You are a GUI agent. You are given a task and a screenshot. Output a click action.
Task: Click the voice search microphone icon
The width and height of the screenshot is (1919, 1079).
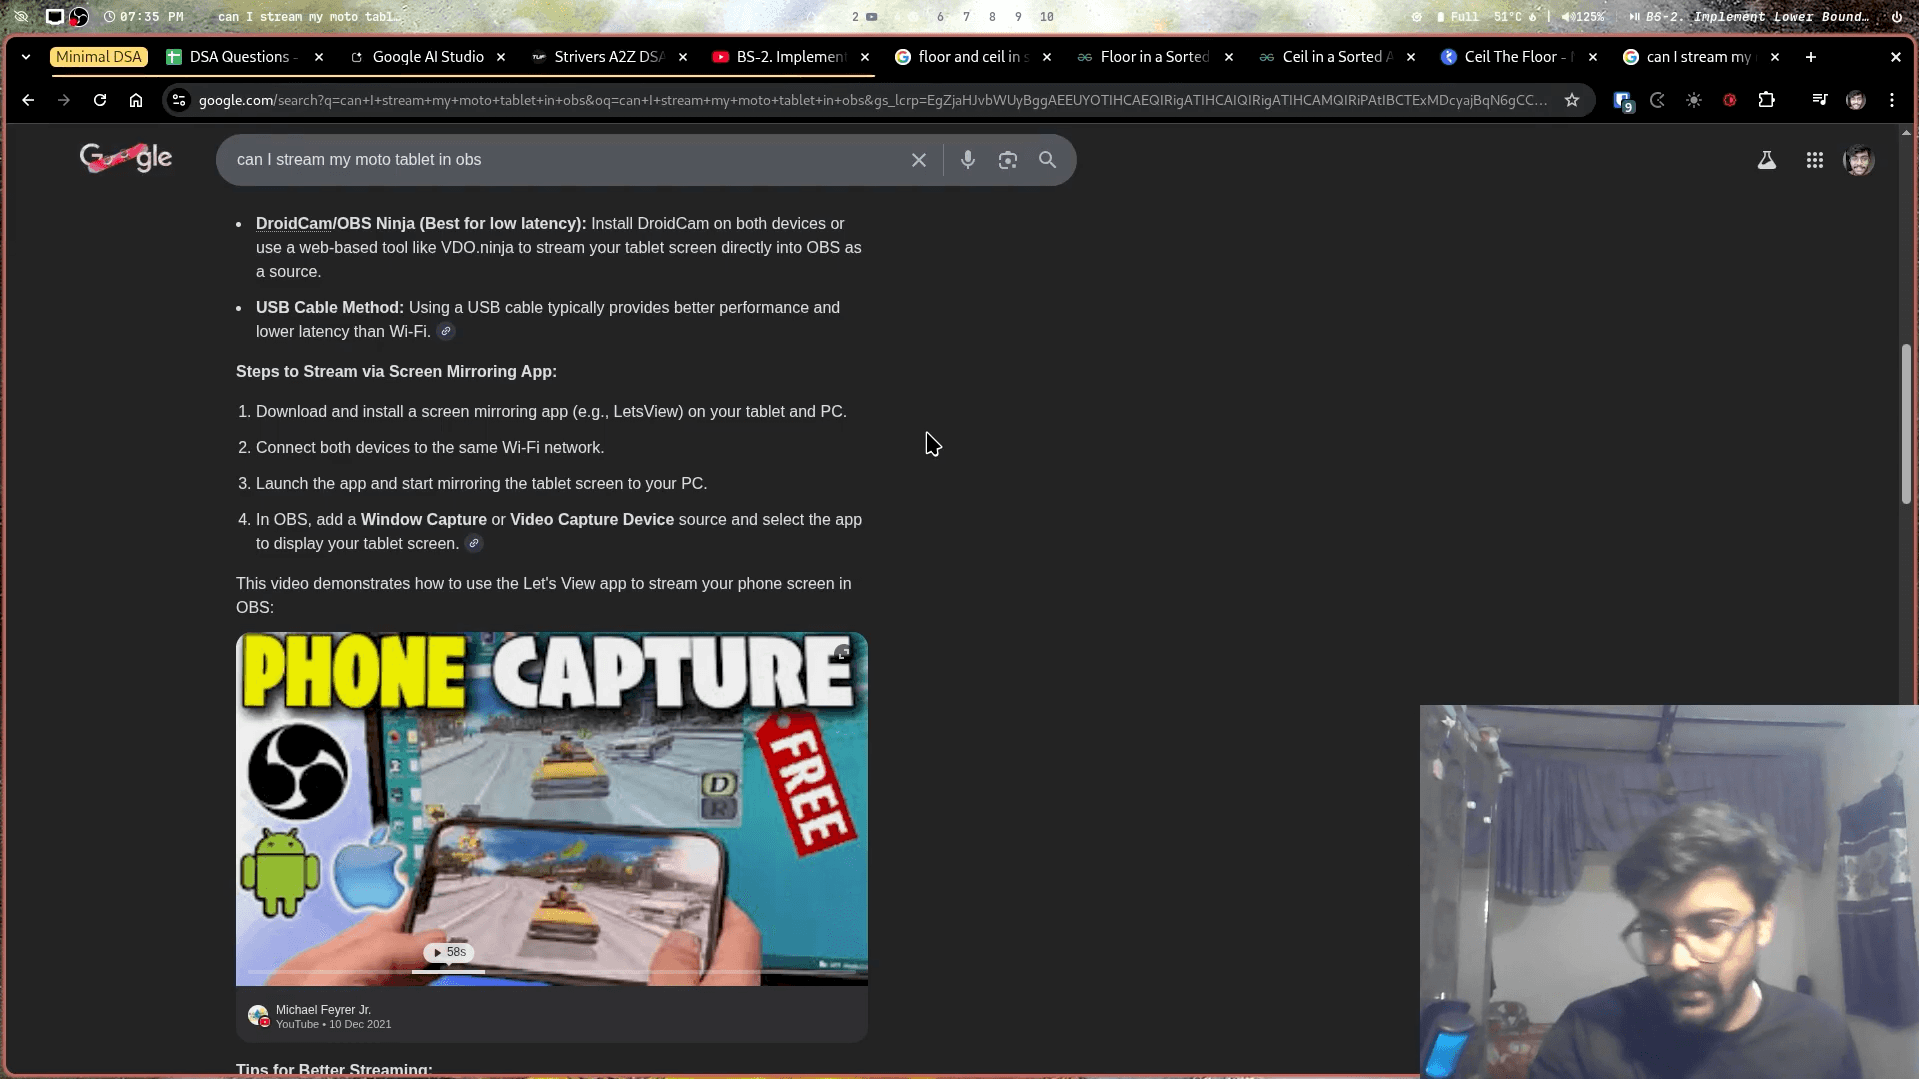(x=967, y=160)
